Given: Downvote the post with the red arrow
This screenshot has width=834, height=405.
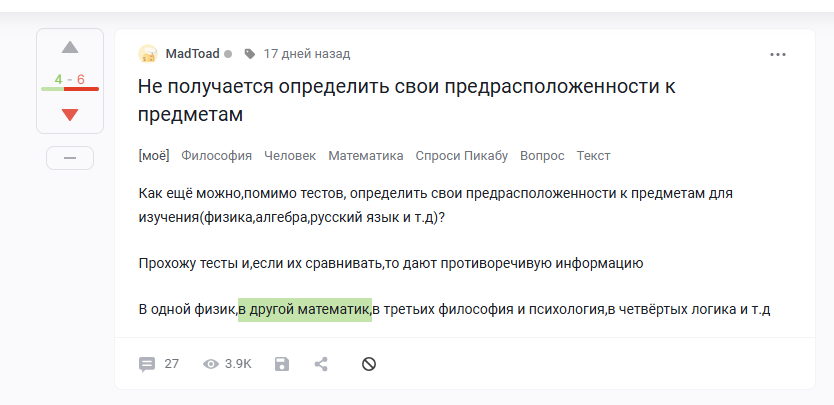Looking at the screenshot, I should click(x=70, y=115).
